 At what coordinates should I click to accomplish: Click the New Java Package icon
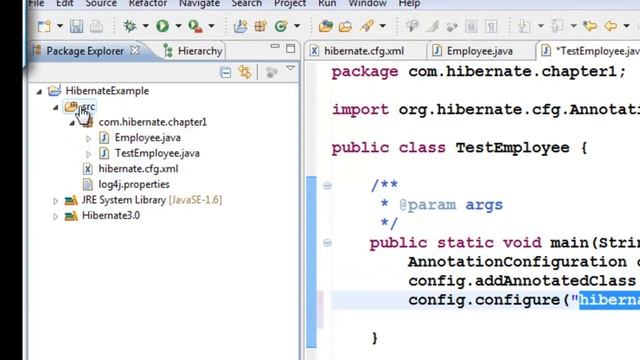point(260,27)
